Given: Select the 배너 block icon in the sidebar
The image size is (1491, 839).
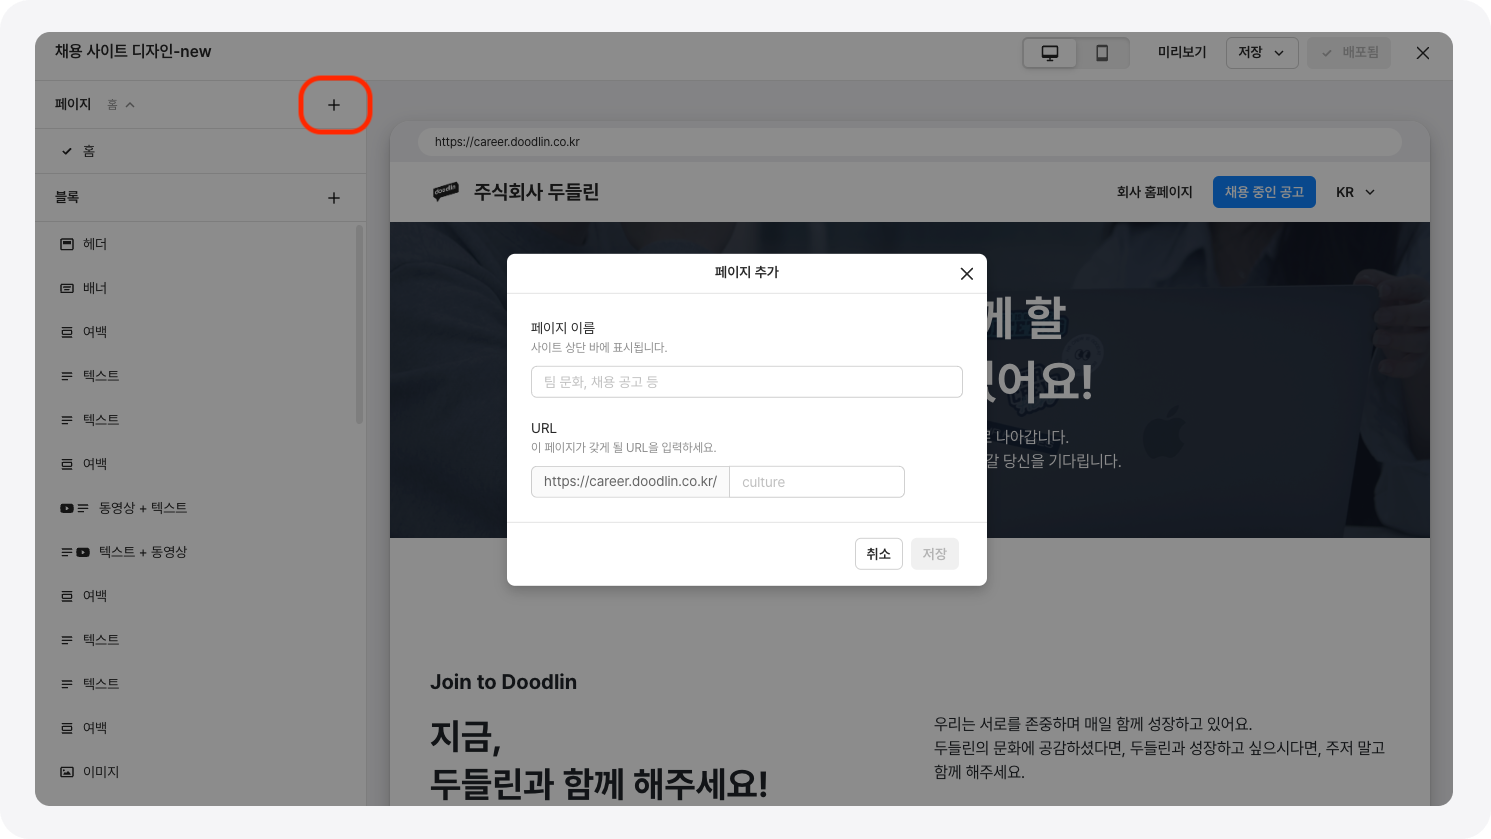Looking at the screenshot, I should click(x=68, y=287).
